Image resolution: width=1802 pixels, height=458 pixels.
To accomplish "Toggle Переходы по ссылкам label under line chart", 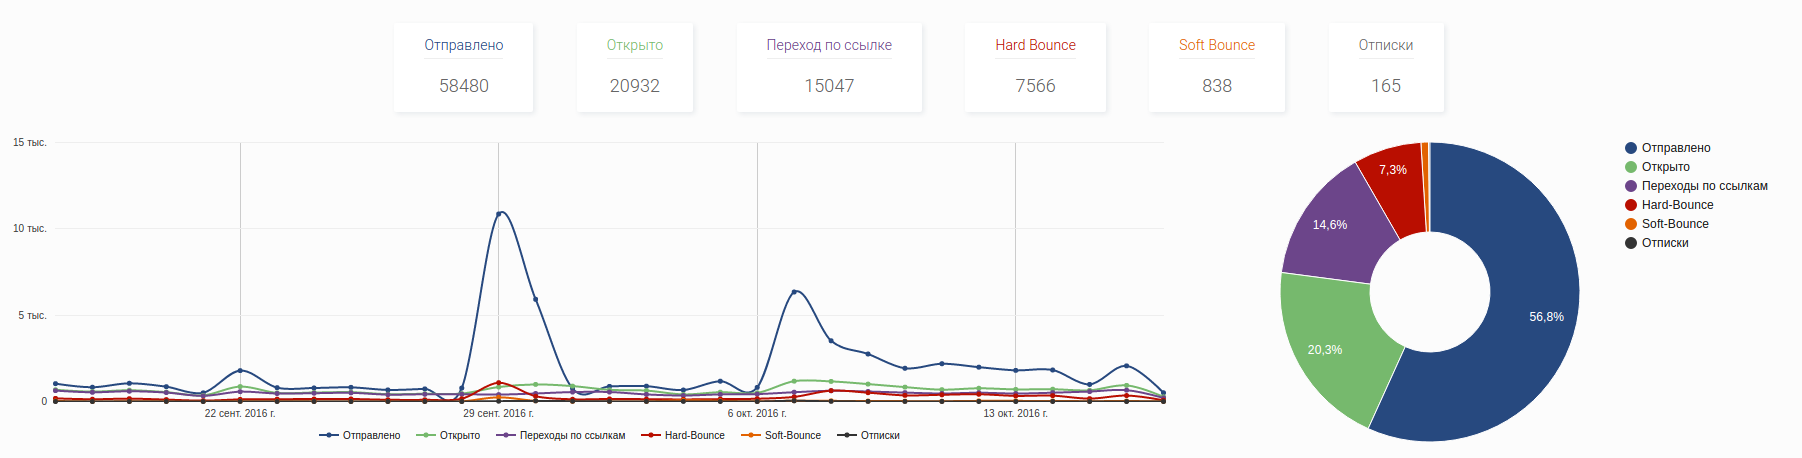I will click(x=572, y=436).
